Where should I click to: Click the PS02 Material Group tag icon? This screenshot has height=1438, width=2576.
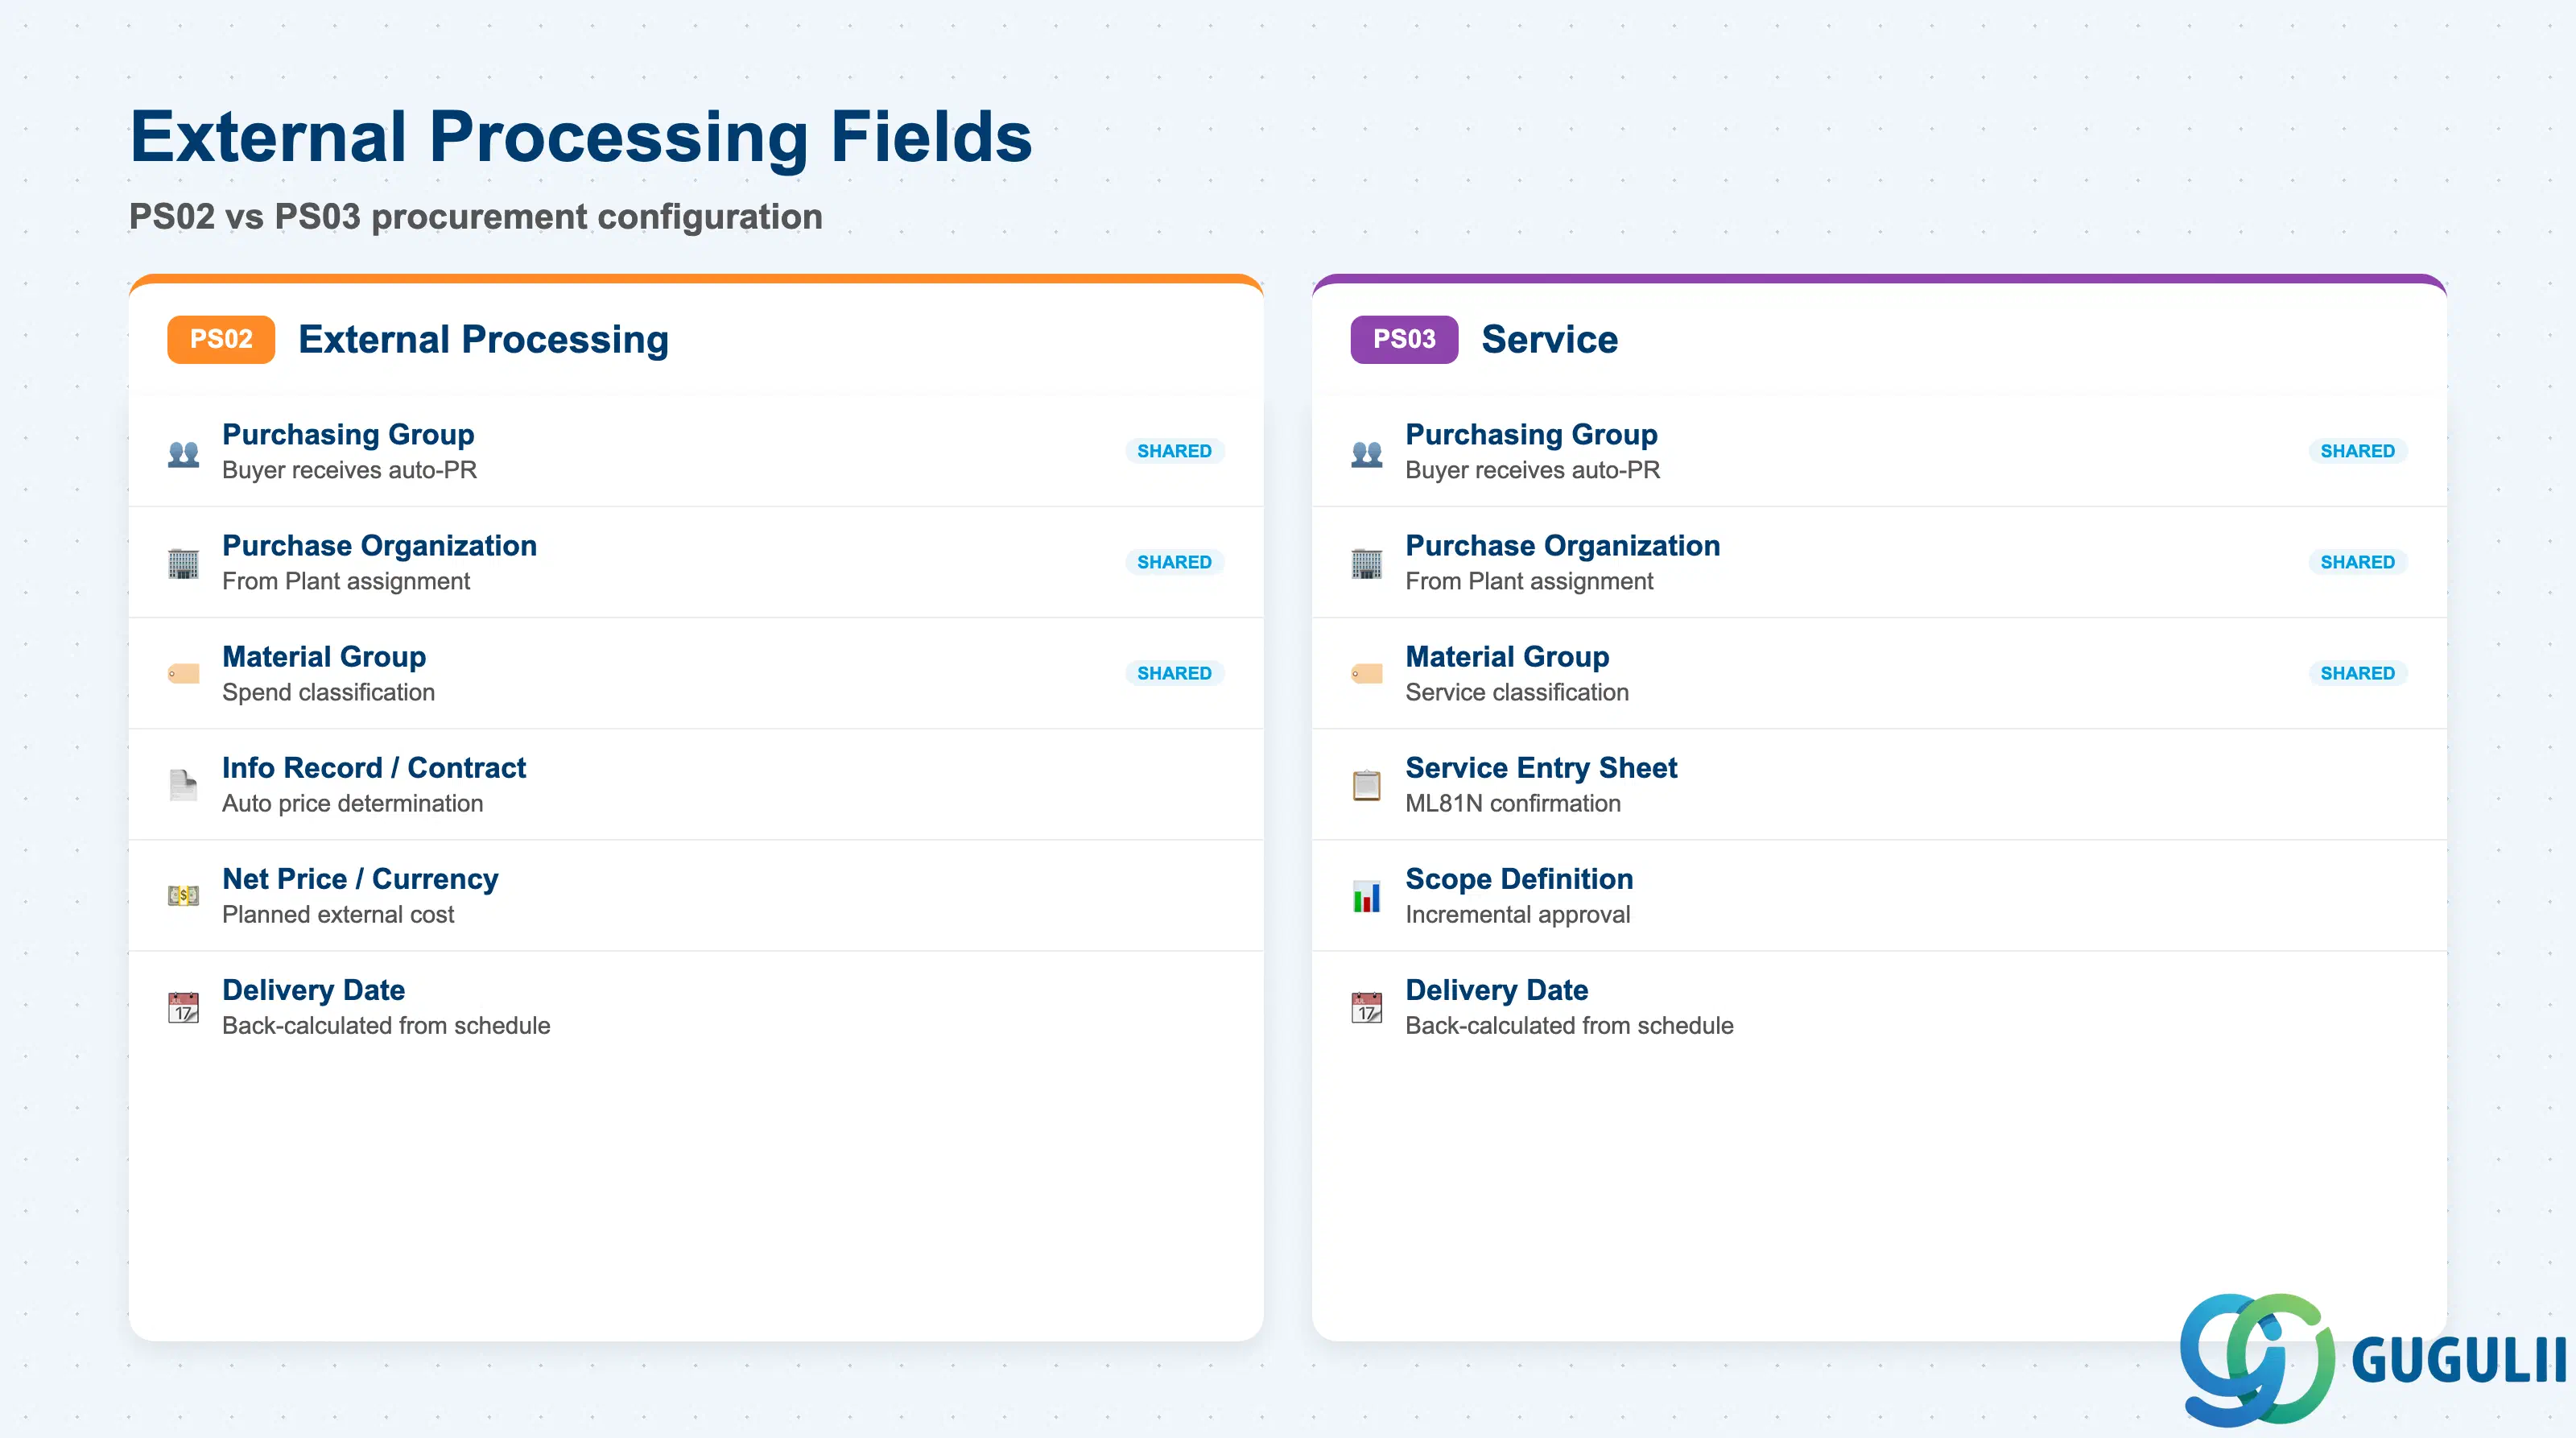tap(183, 674)
